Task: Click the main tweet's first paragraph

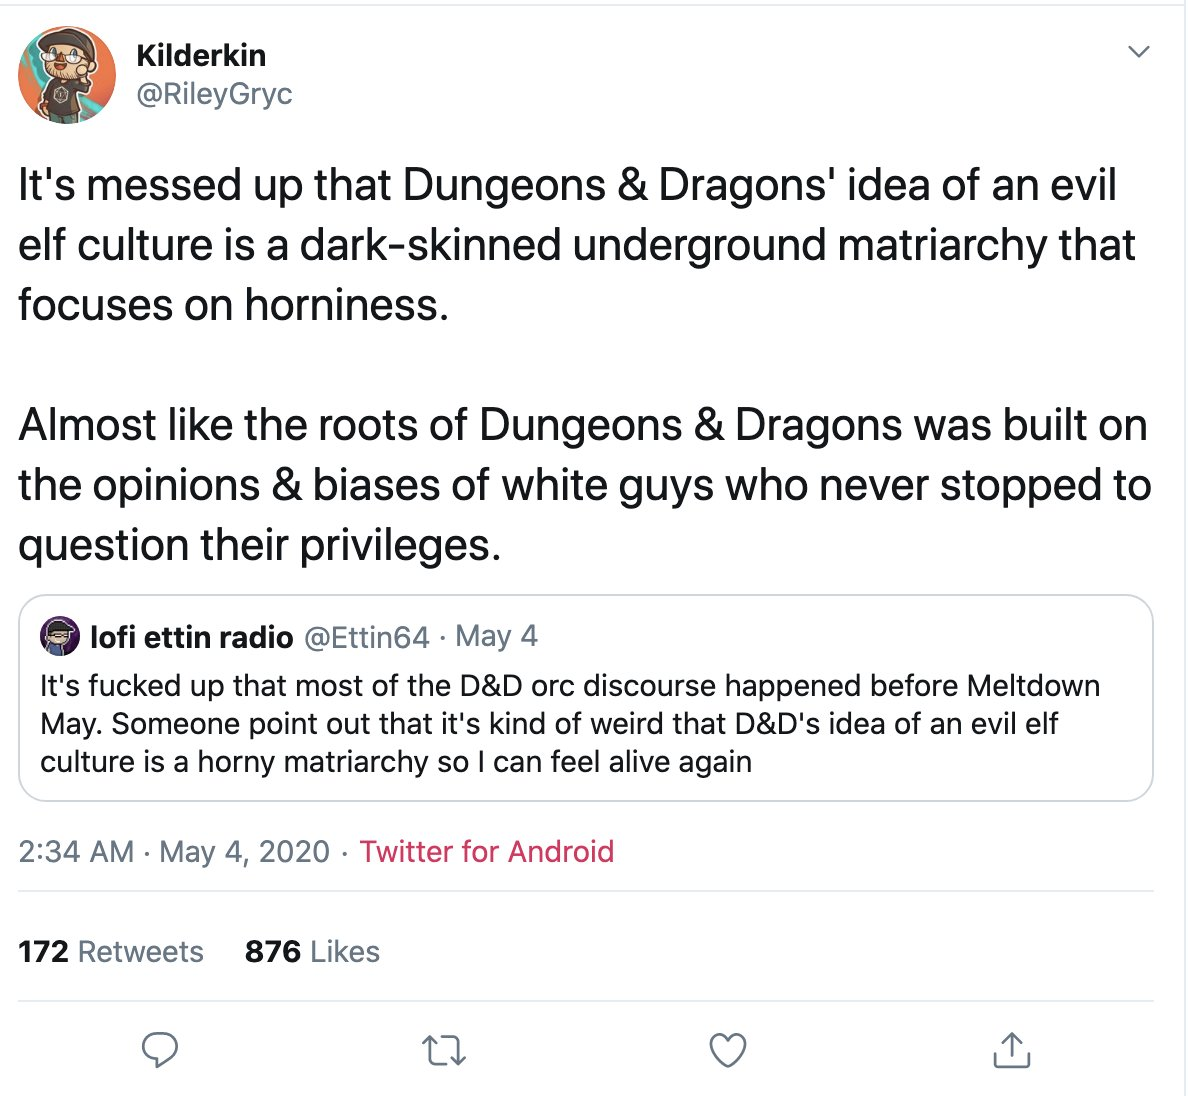Action: (577, 245)
